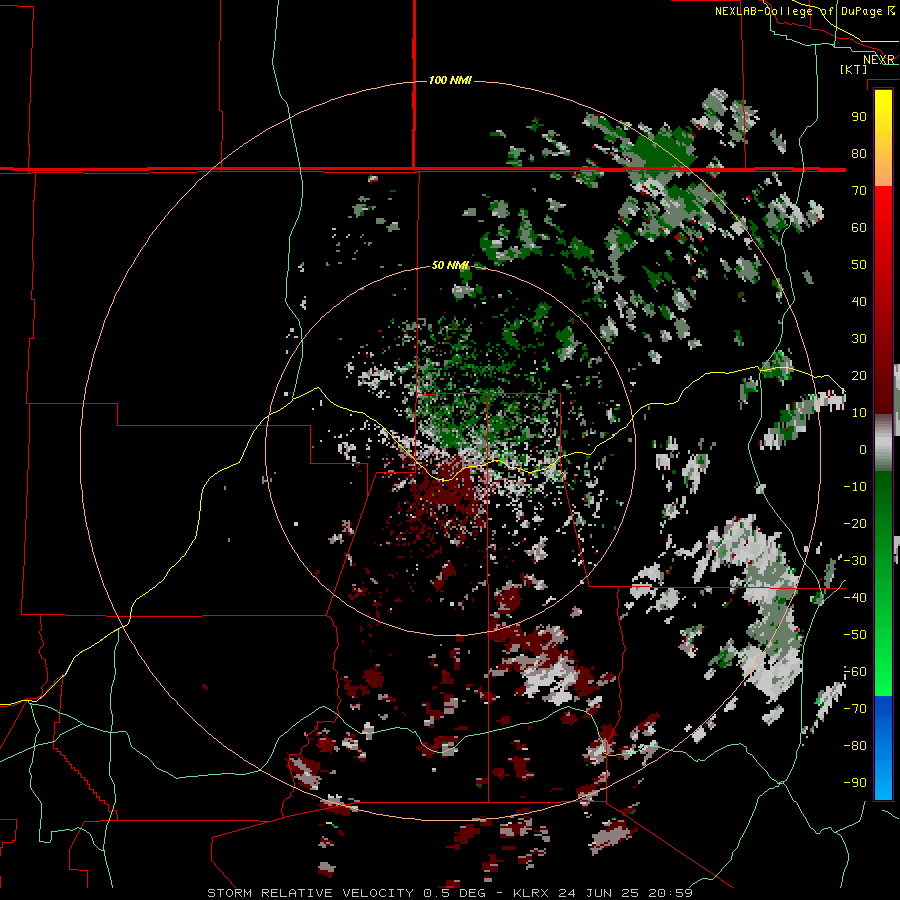
Task: Click the 50 value on the velocity scale
Action: [859, 265]
